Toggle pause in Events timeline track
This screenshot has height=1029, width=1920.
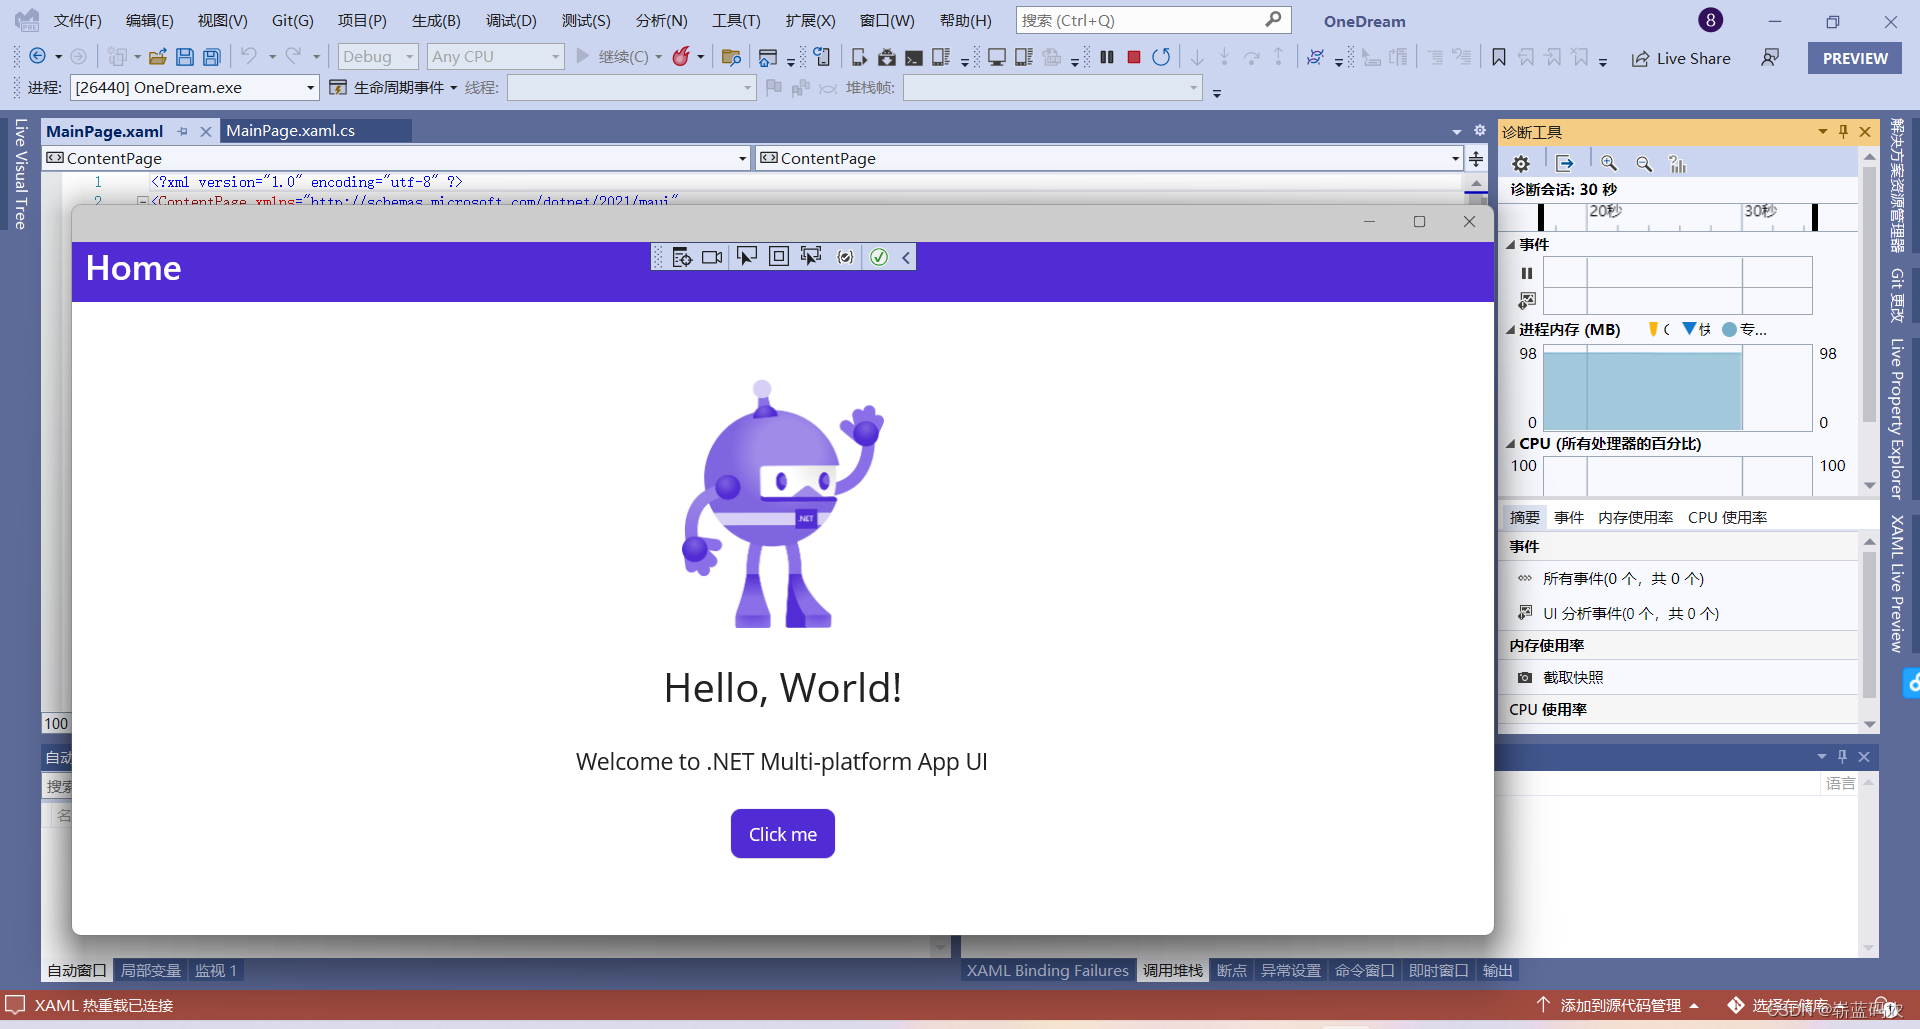tap(1527, 273)
